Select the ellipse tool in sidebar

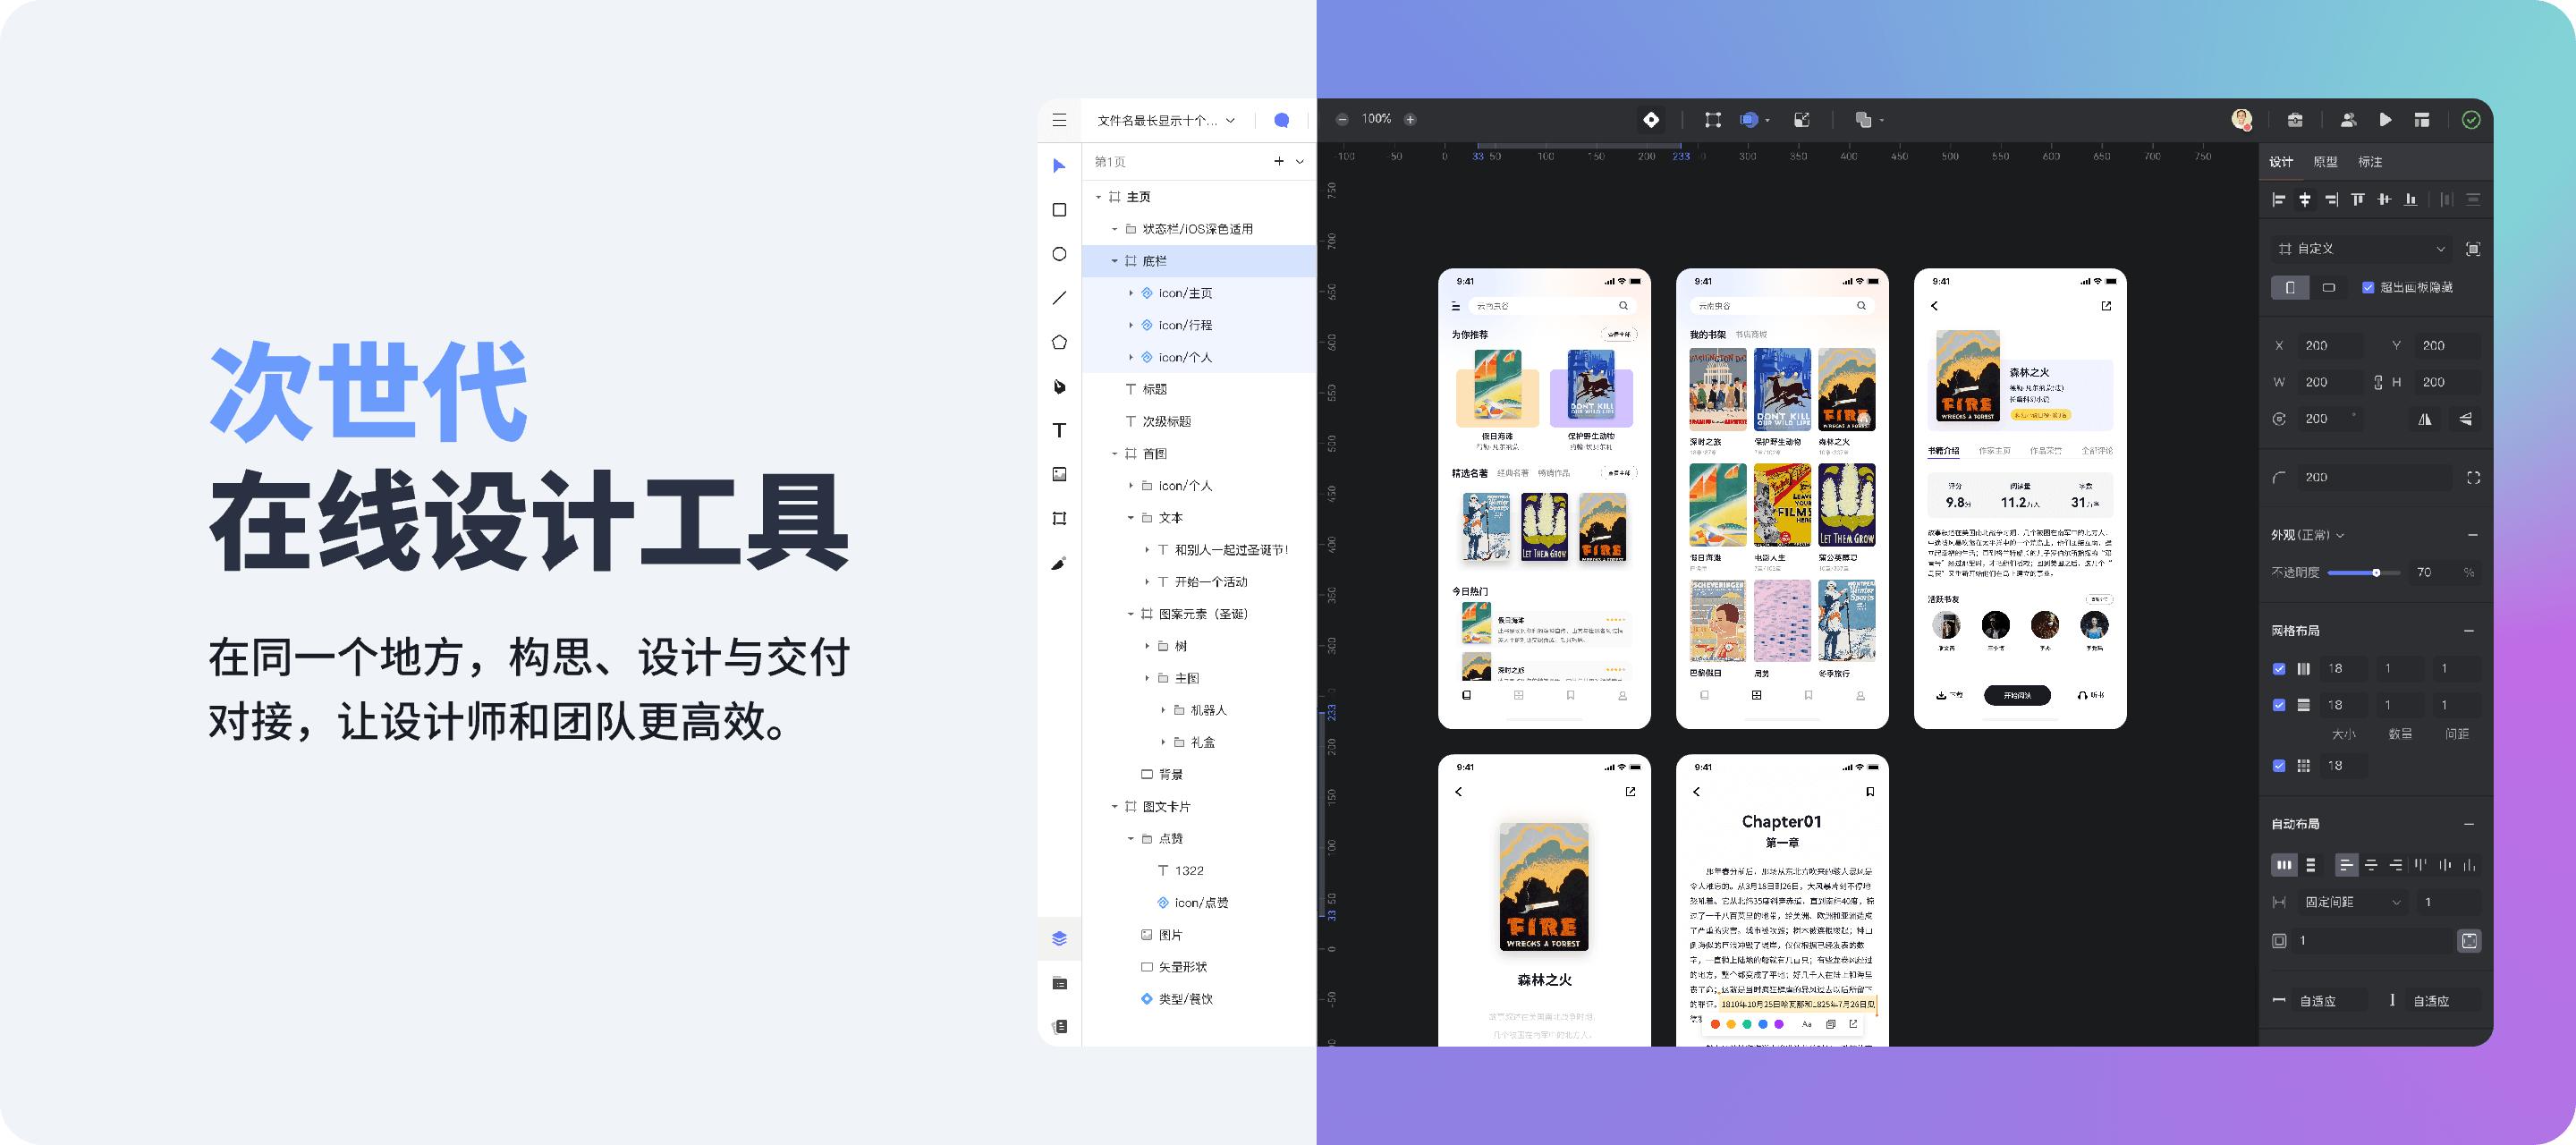[x=1059, y=254]
